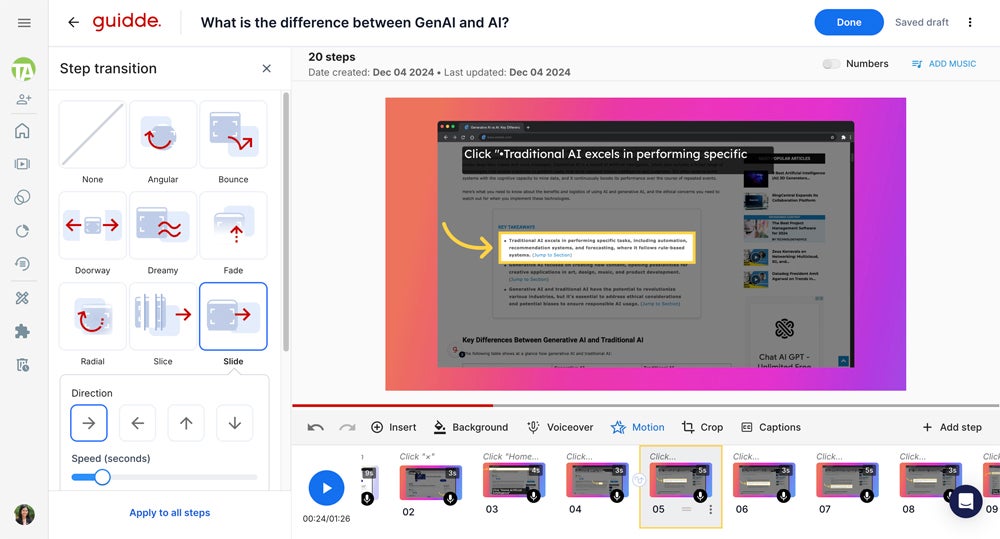This screenshot has height=539, width=1000.
Task: Click the TA workspace logo in sidebar
Action: [x=24, y=69]
